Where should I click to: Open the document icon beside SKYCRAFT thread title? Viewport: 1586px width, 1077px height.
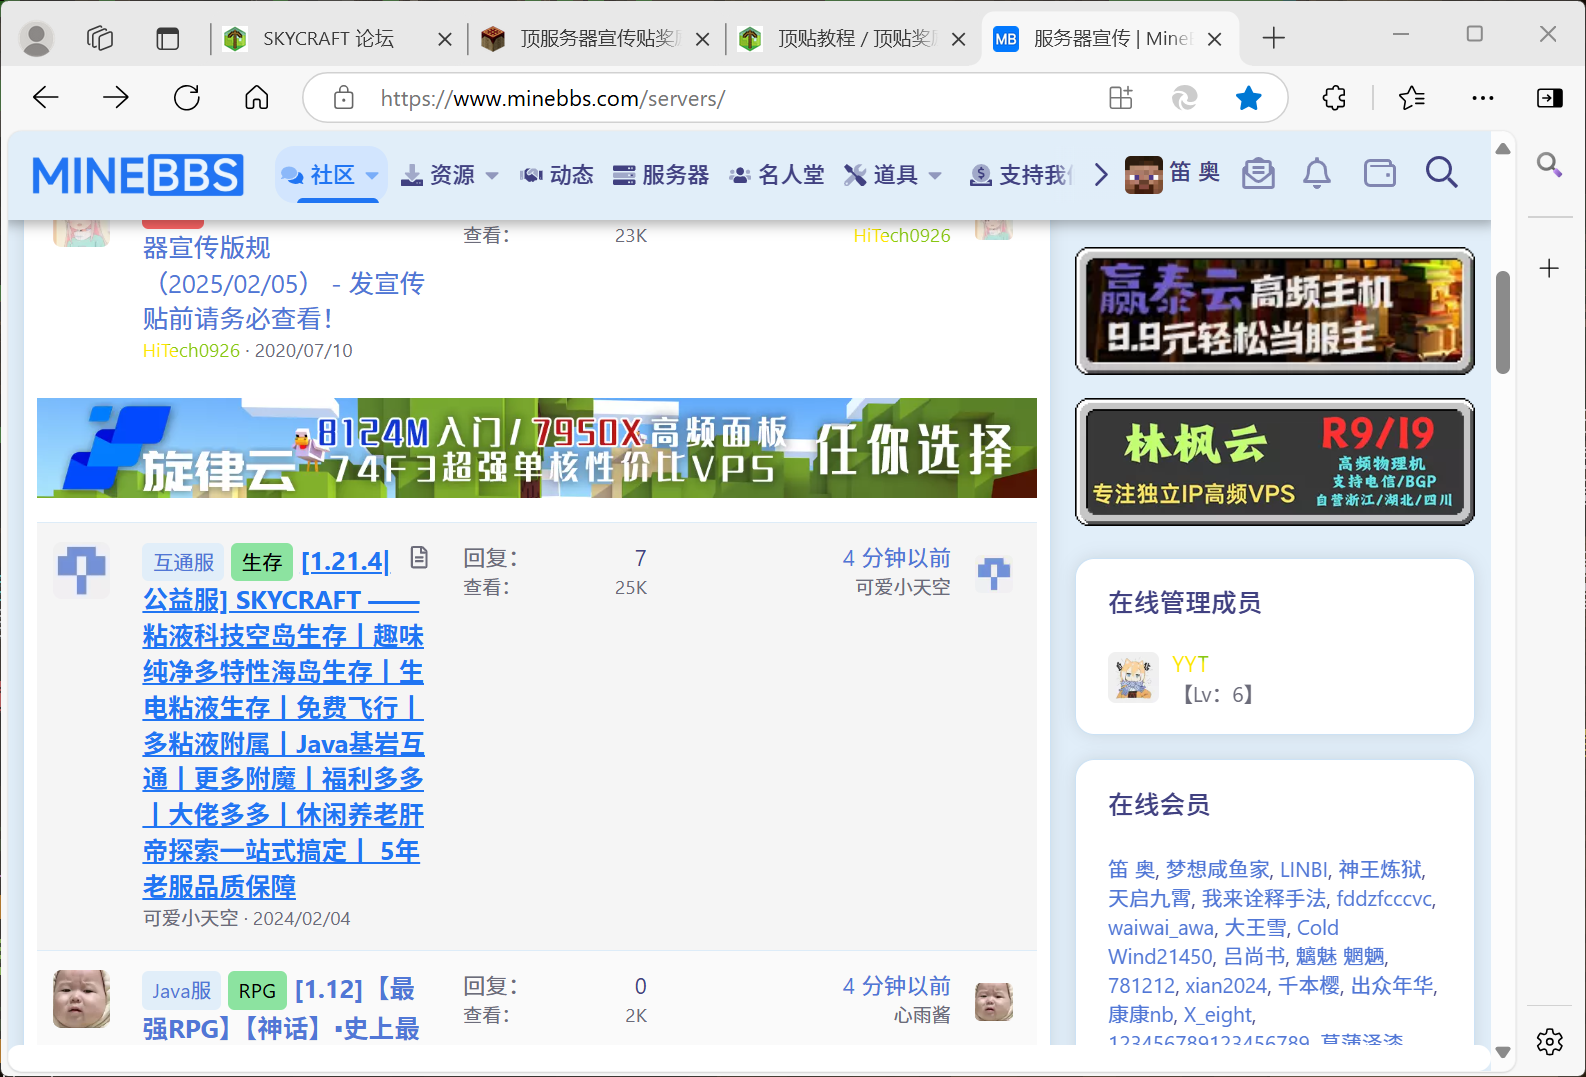(419, 557)
